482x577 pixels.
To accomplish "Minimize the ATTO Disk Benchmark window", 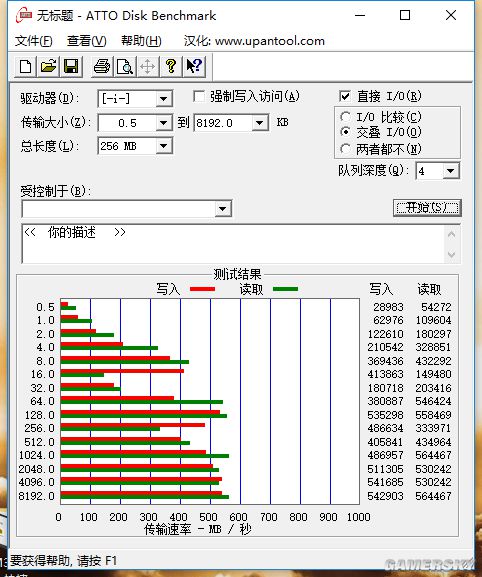I will coord(360,15).
